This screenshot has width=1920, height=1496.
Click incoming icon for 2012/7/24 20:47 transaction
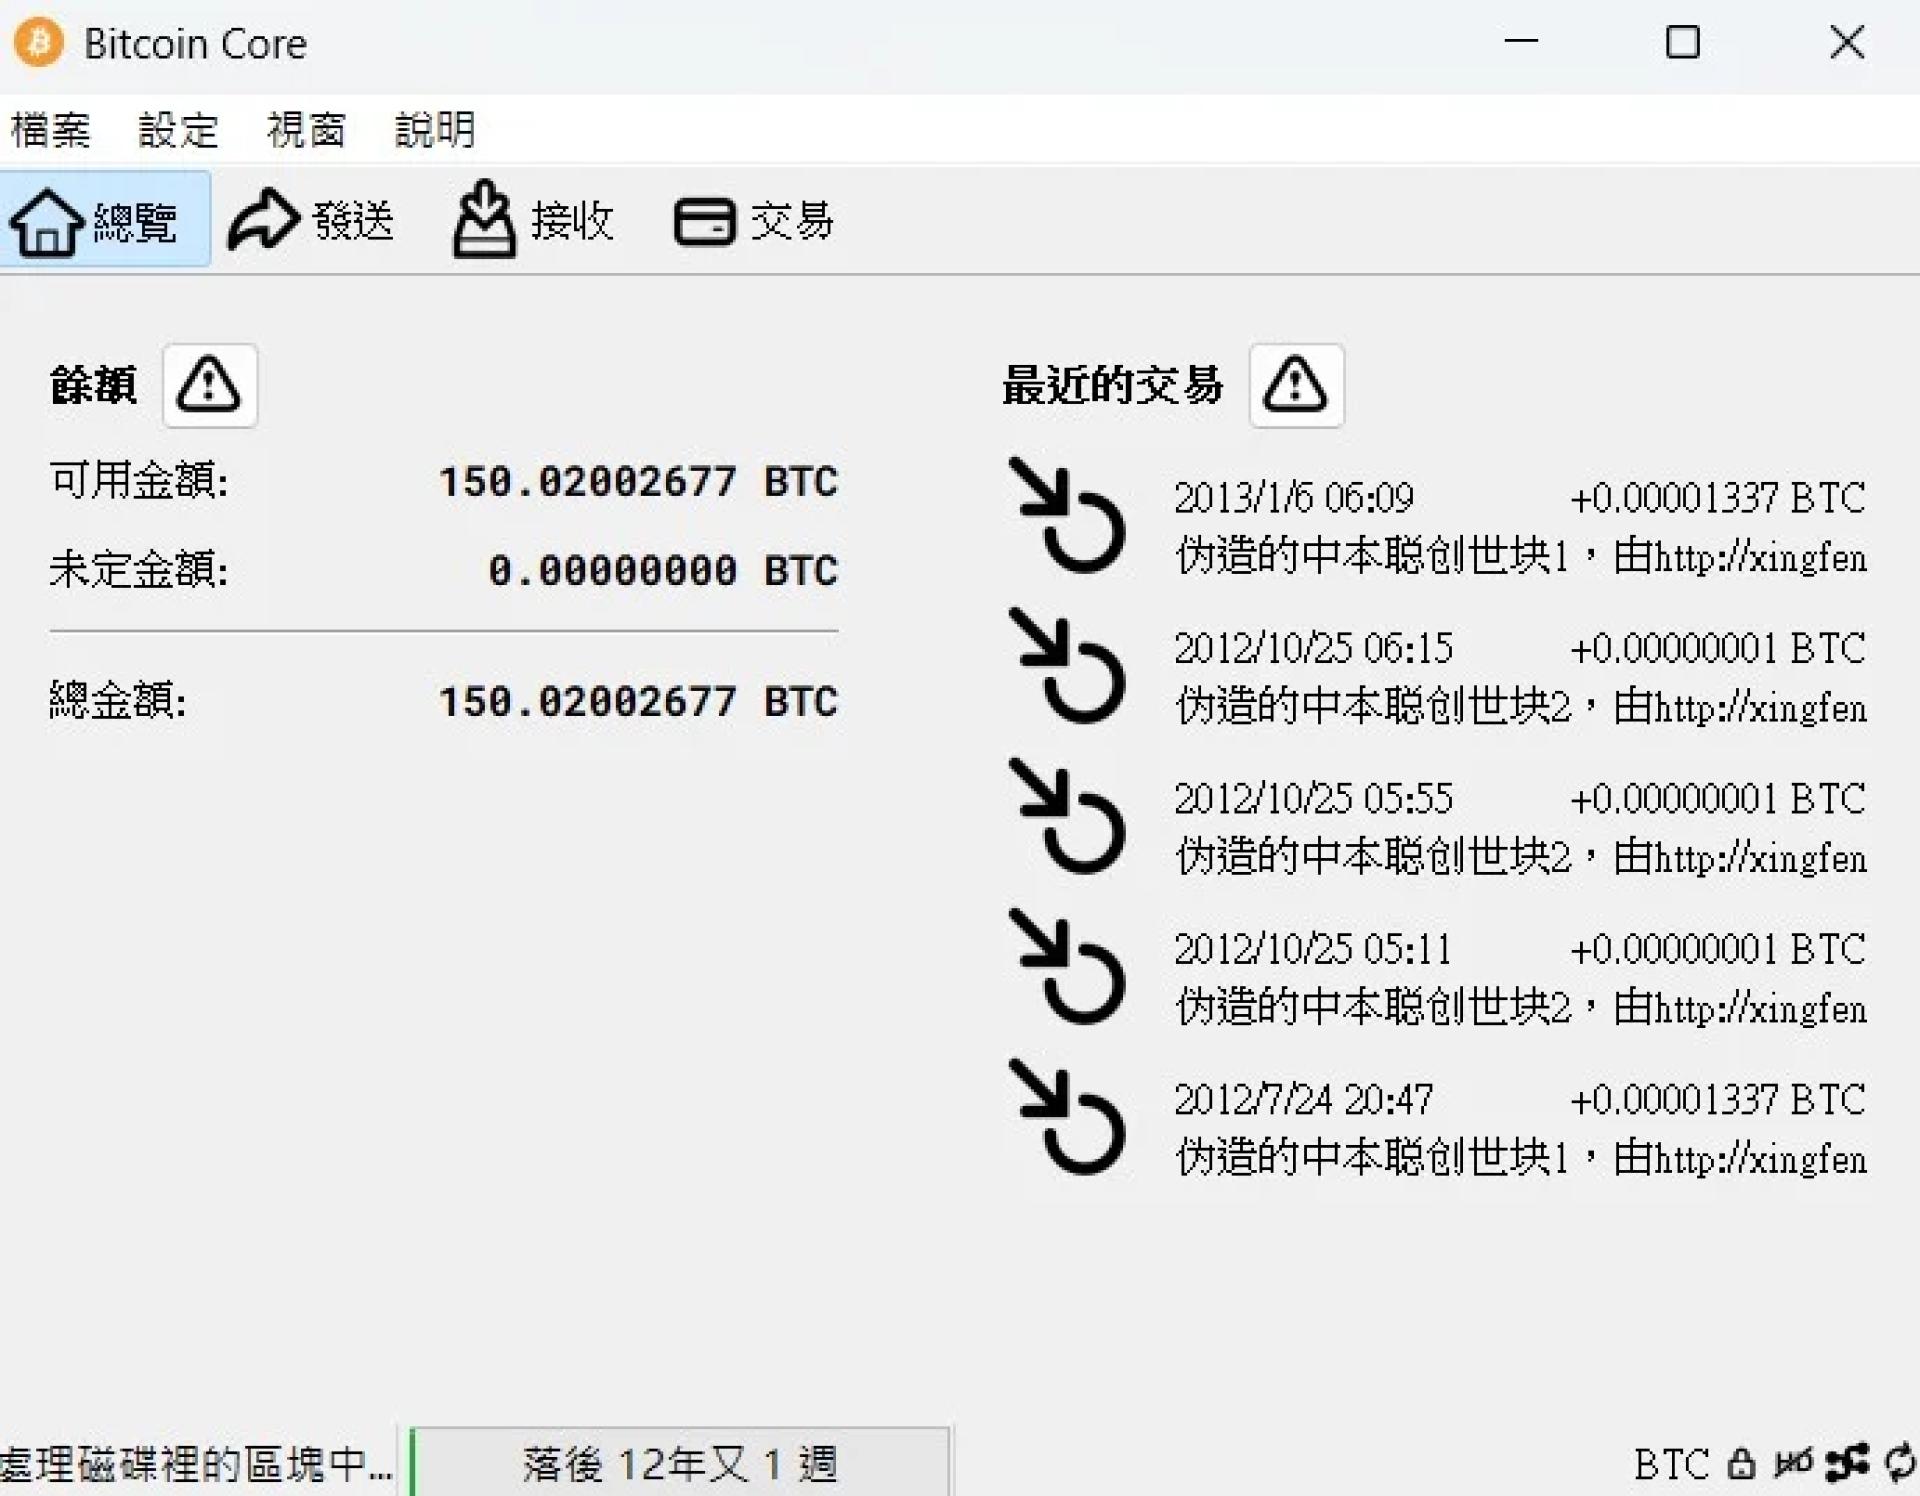(1067, 1116)
